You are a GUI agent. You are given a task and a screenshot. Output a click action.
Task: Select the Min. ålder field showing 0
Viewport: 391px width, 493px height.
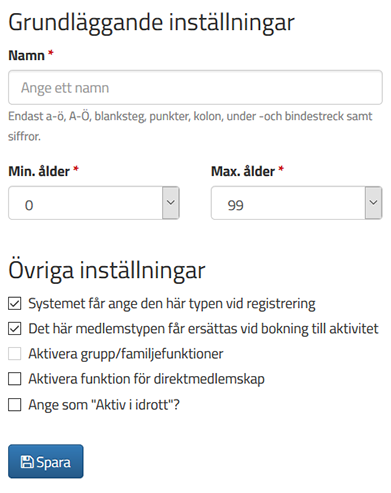(x=94, y=203)
